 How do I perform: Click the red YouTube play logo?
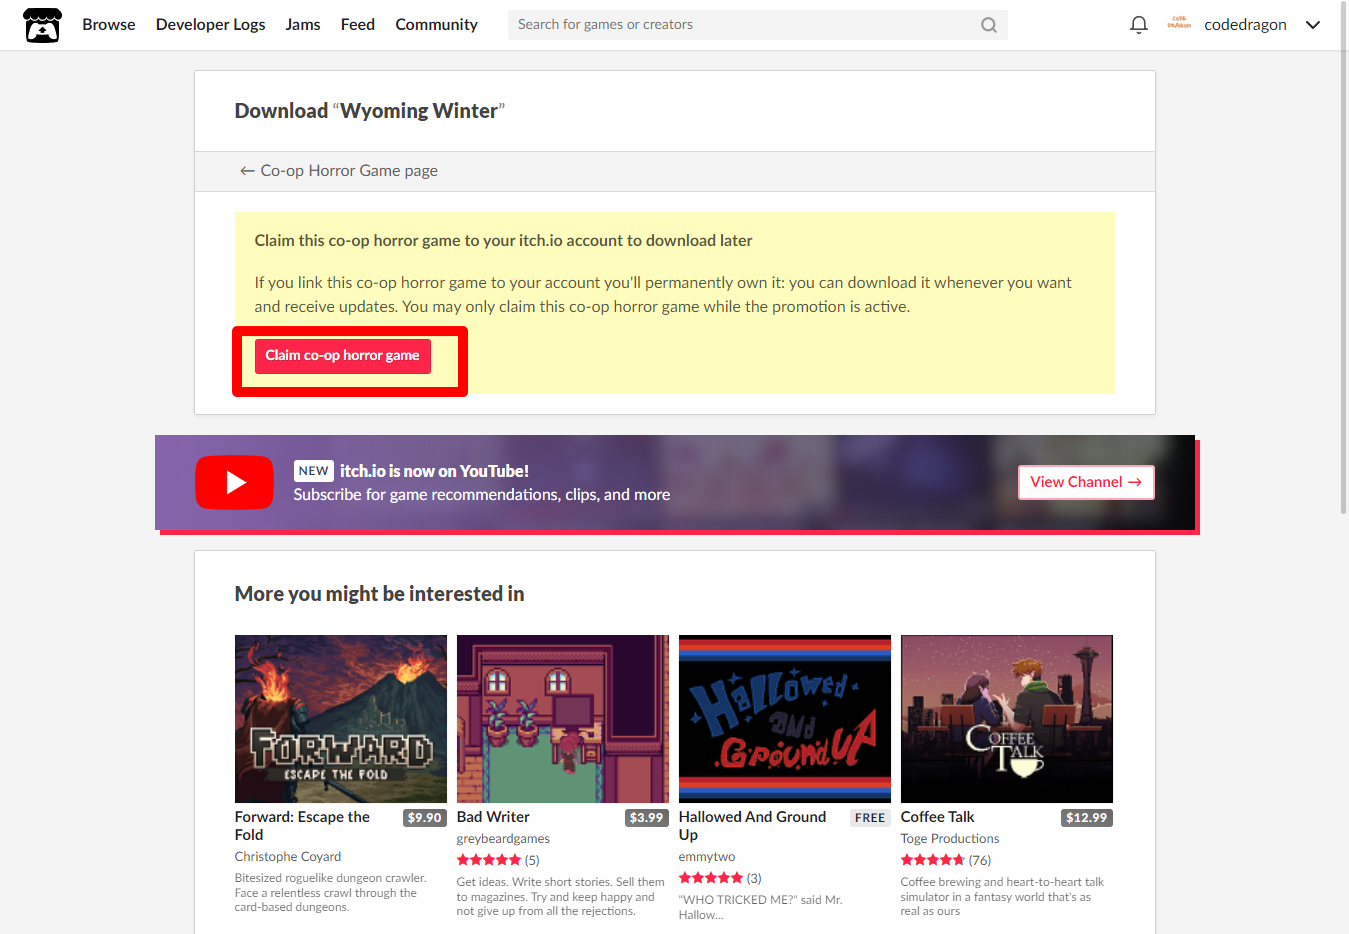[x=234, y=482]
